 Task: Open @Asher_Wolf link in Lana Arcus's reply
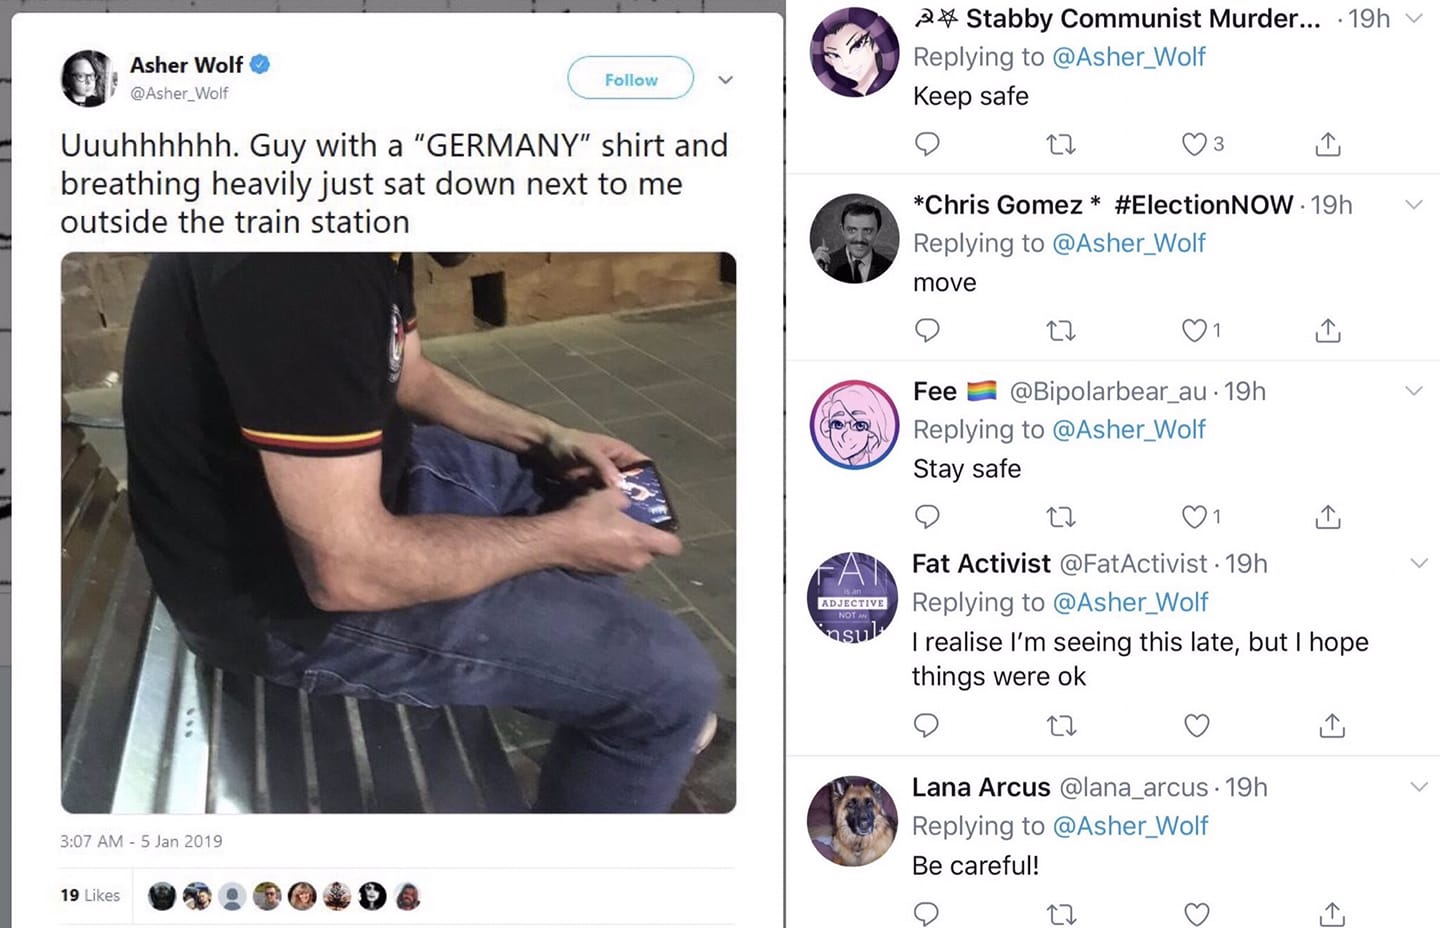point(1130,826)
